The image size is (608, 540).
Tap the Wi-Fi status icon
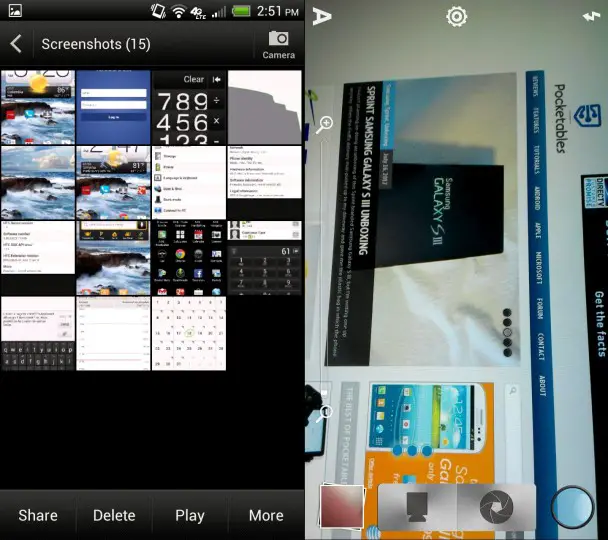[178, 12]
